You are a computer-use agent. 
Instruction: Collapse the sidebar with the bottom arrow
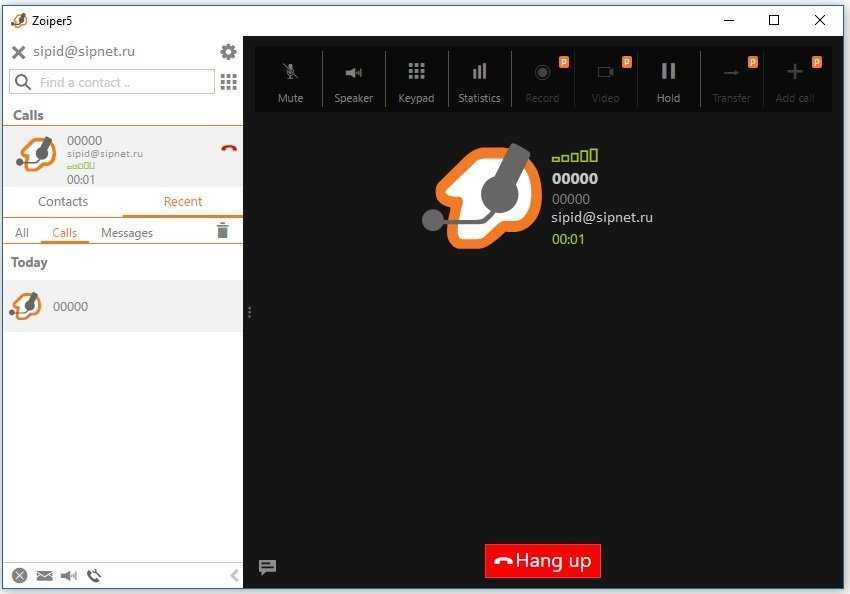234,575
